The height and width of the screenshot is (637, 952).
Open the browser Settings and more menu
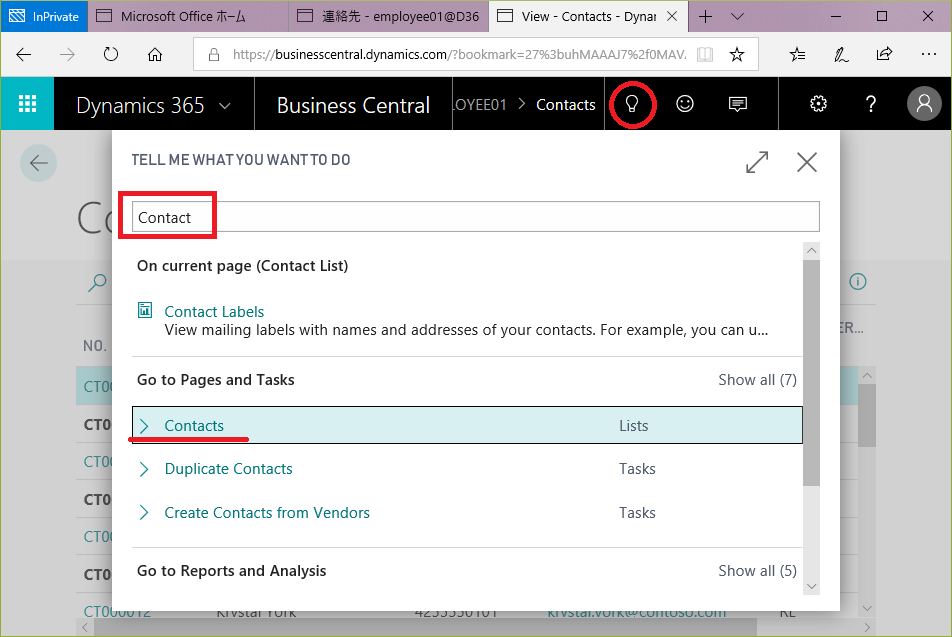click(928, 54)
